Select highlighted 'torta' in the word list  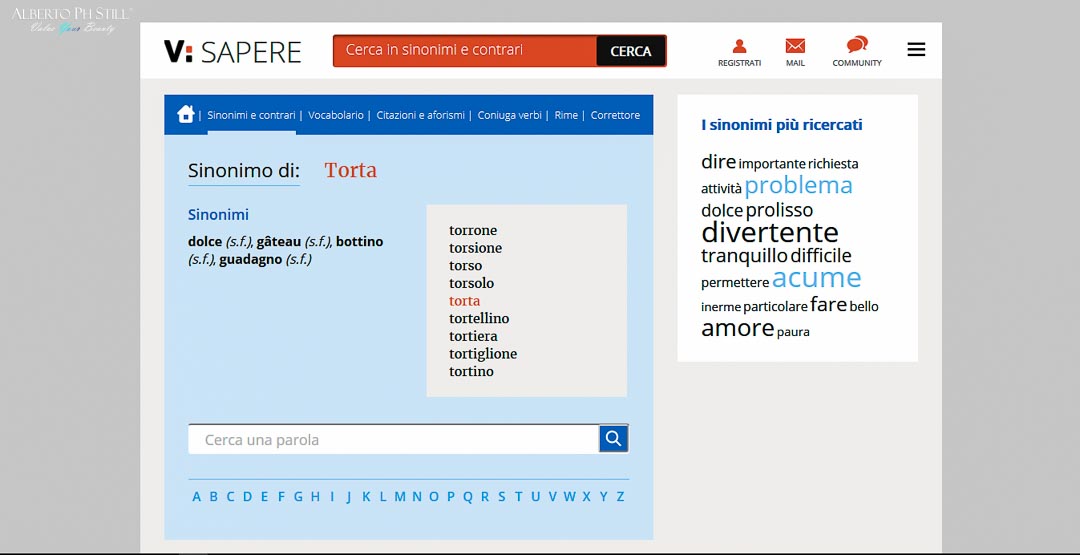[x=465, y=301]
